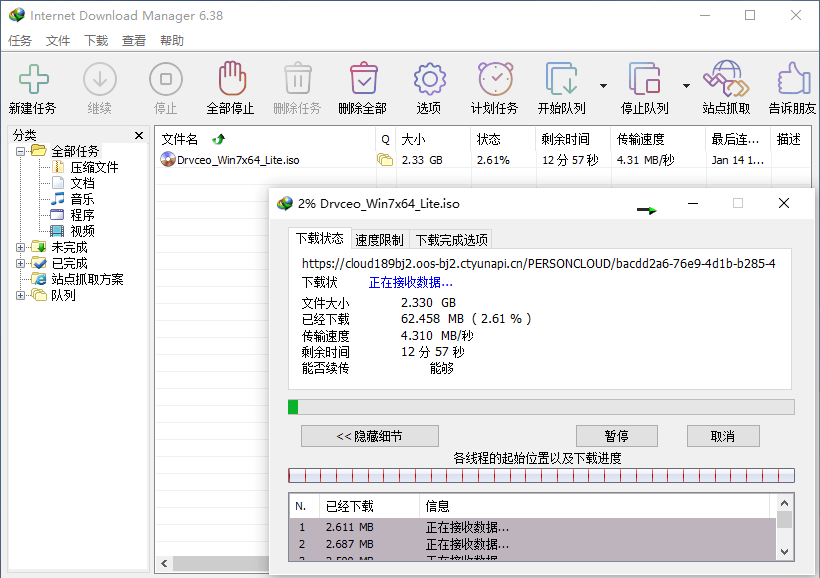Open the 文件 menu

tap(58, 40)
